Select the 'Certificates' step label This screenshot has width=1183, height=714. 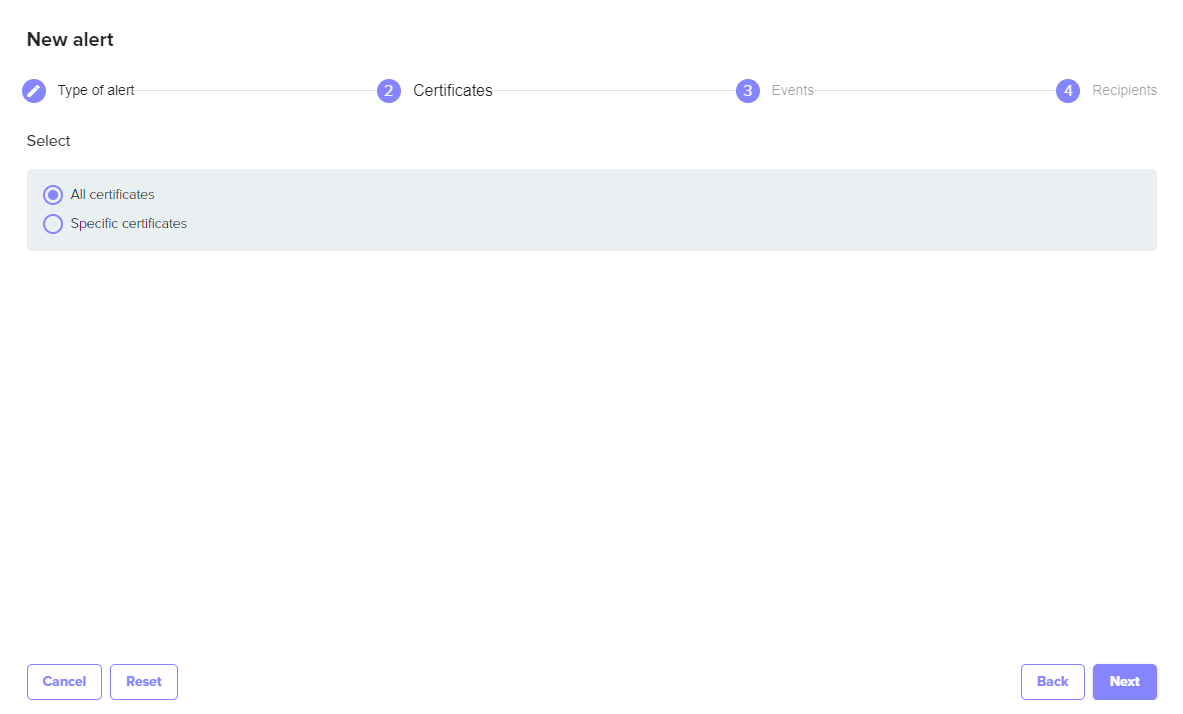[x=453, y=91]
